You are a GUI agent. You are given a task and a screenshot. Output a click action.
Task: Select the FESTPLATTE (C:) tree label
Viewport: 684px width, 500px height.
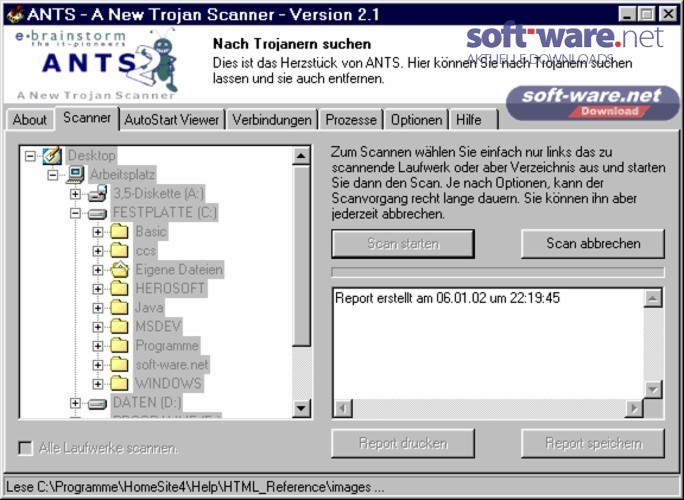click(x=164, y=213)
